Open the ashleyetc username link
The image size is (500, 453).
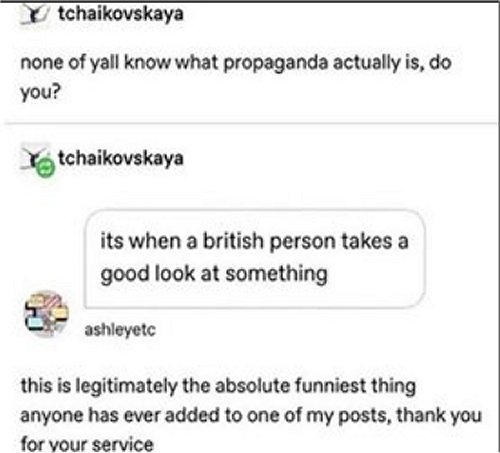point(120,330)
